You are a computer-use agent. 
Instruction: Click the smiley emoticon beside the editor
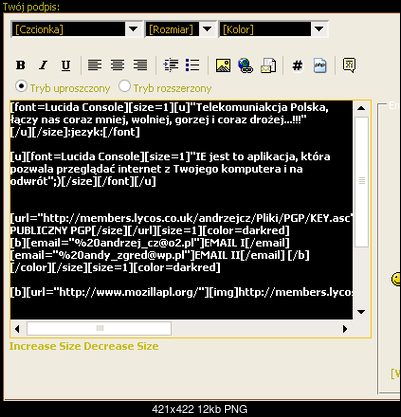tap(396, 279)
